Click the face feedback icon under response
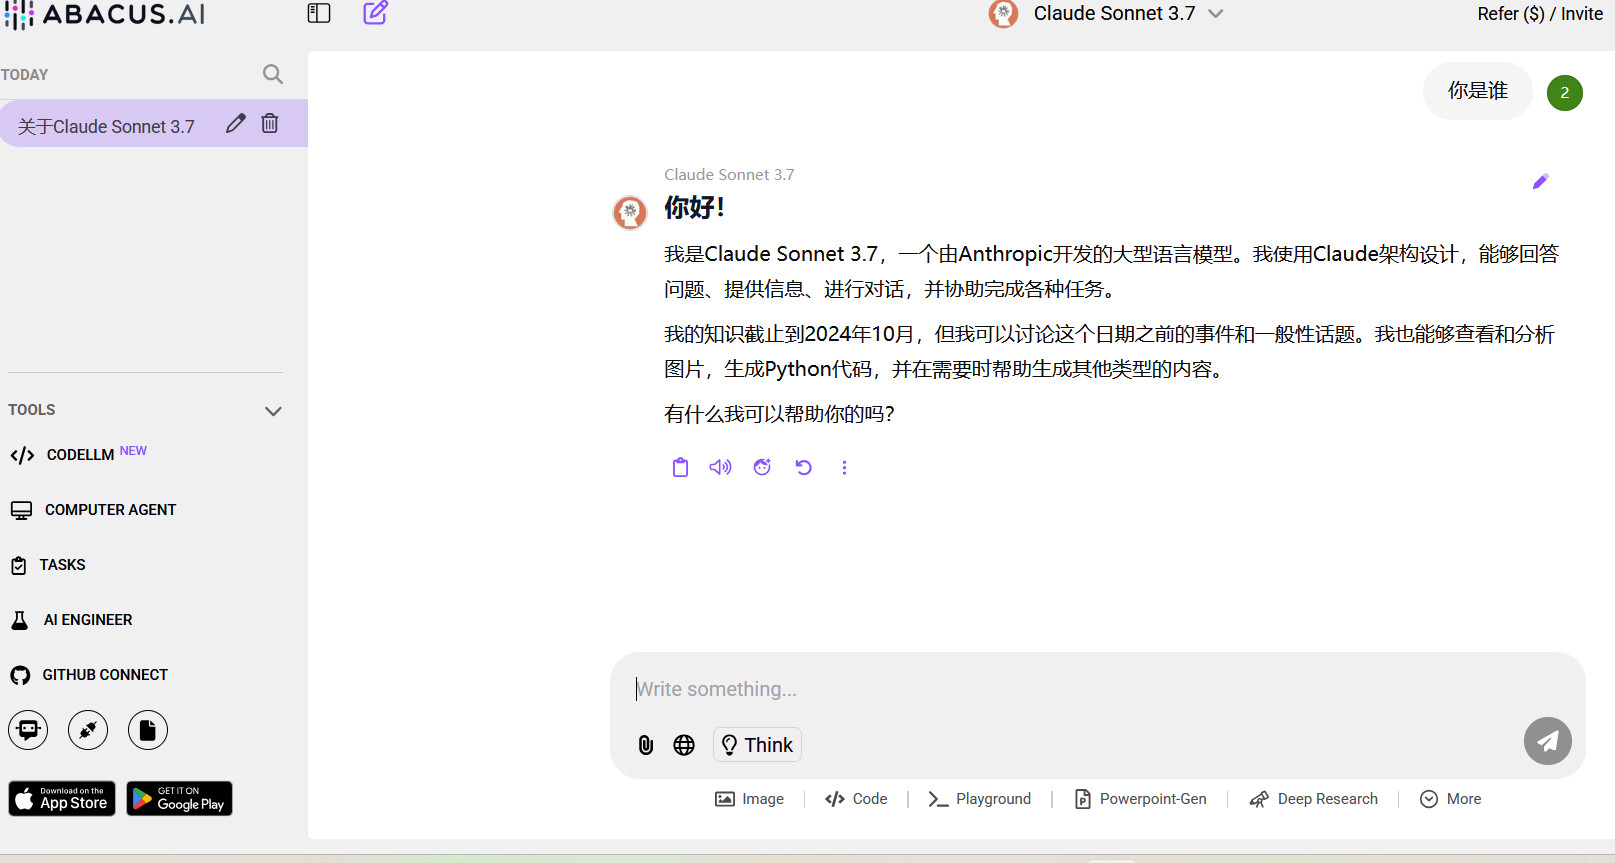The image size is (1615, 863). (762, 467)
